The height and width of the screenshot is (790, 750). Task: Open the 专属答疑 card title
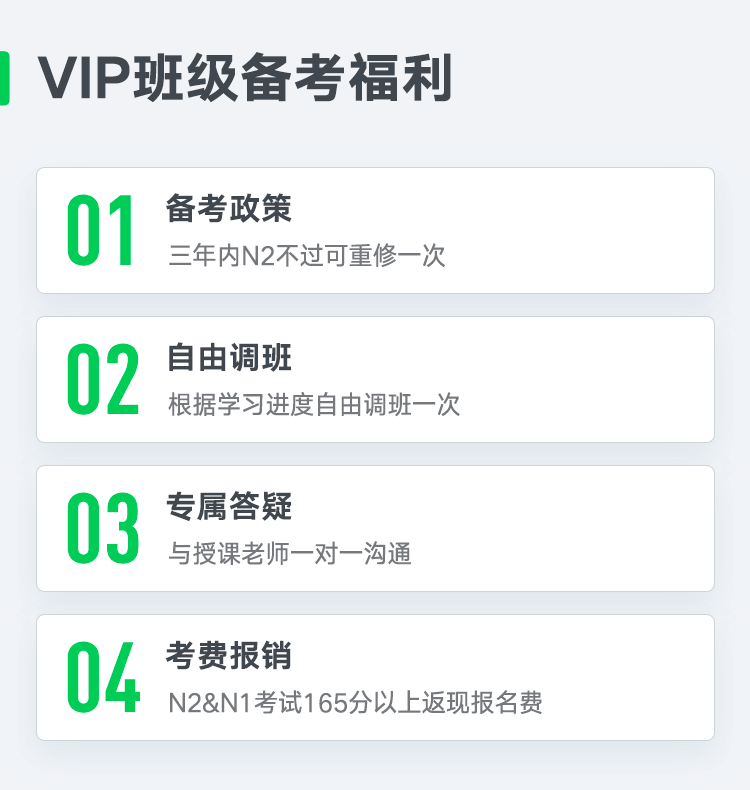click(229, 506)
